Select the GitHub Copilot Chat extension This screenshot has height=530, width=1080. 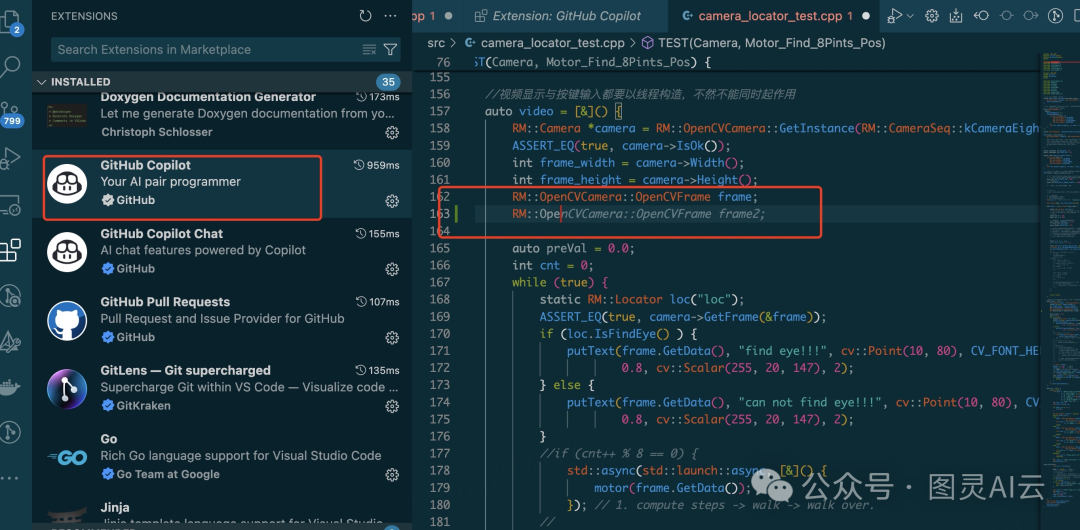[x=222, y=253]
